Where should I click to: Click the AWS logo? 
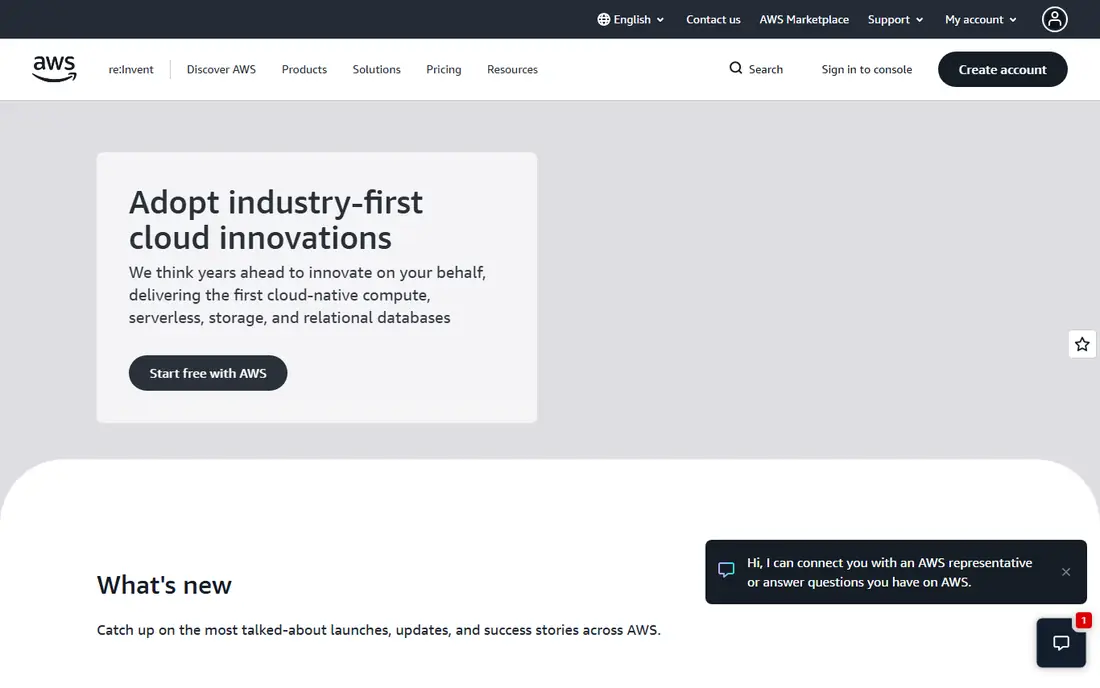(55, 69)
